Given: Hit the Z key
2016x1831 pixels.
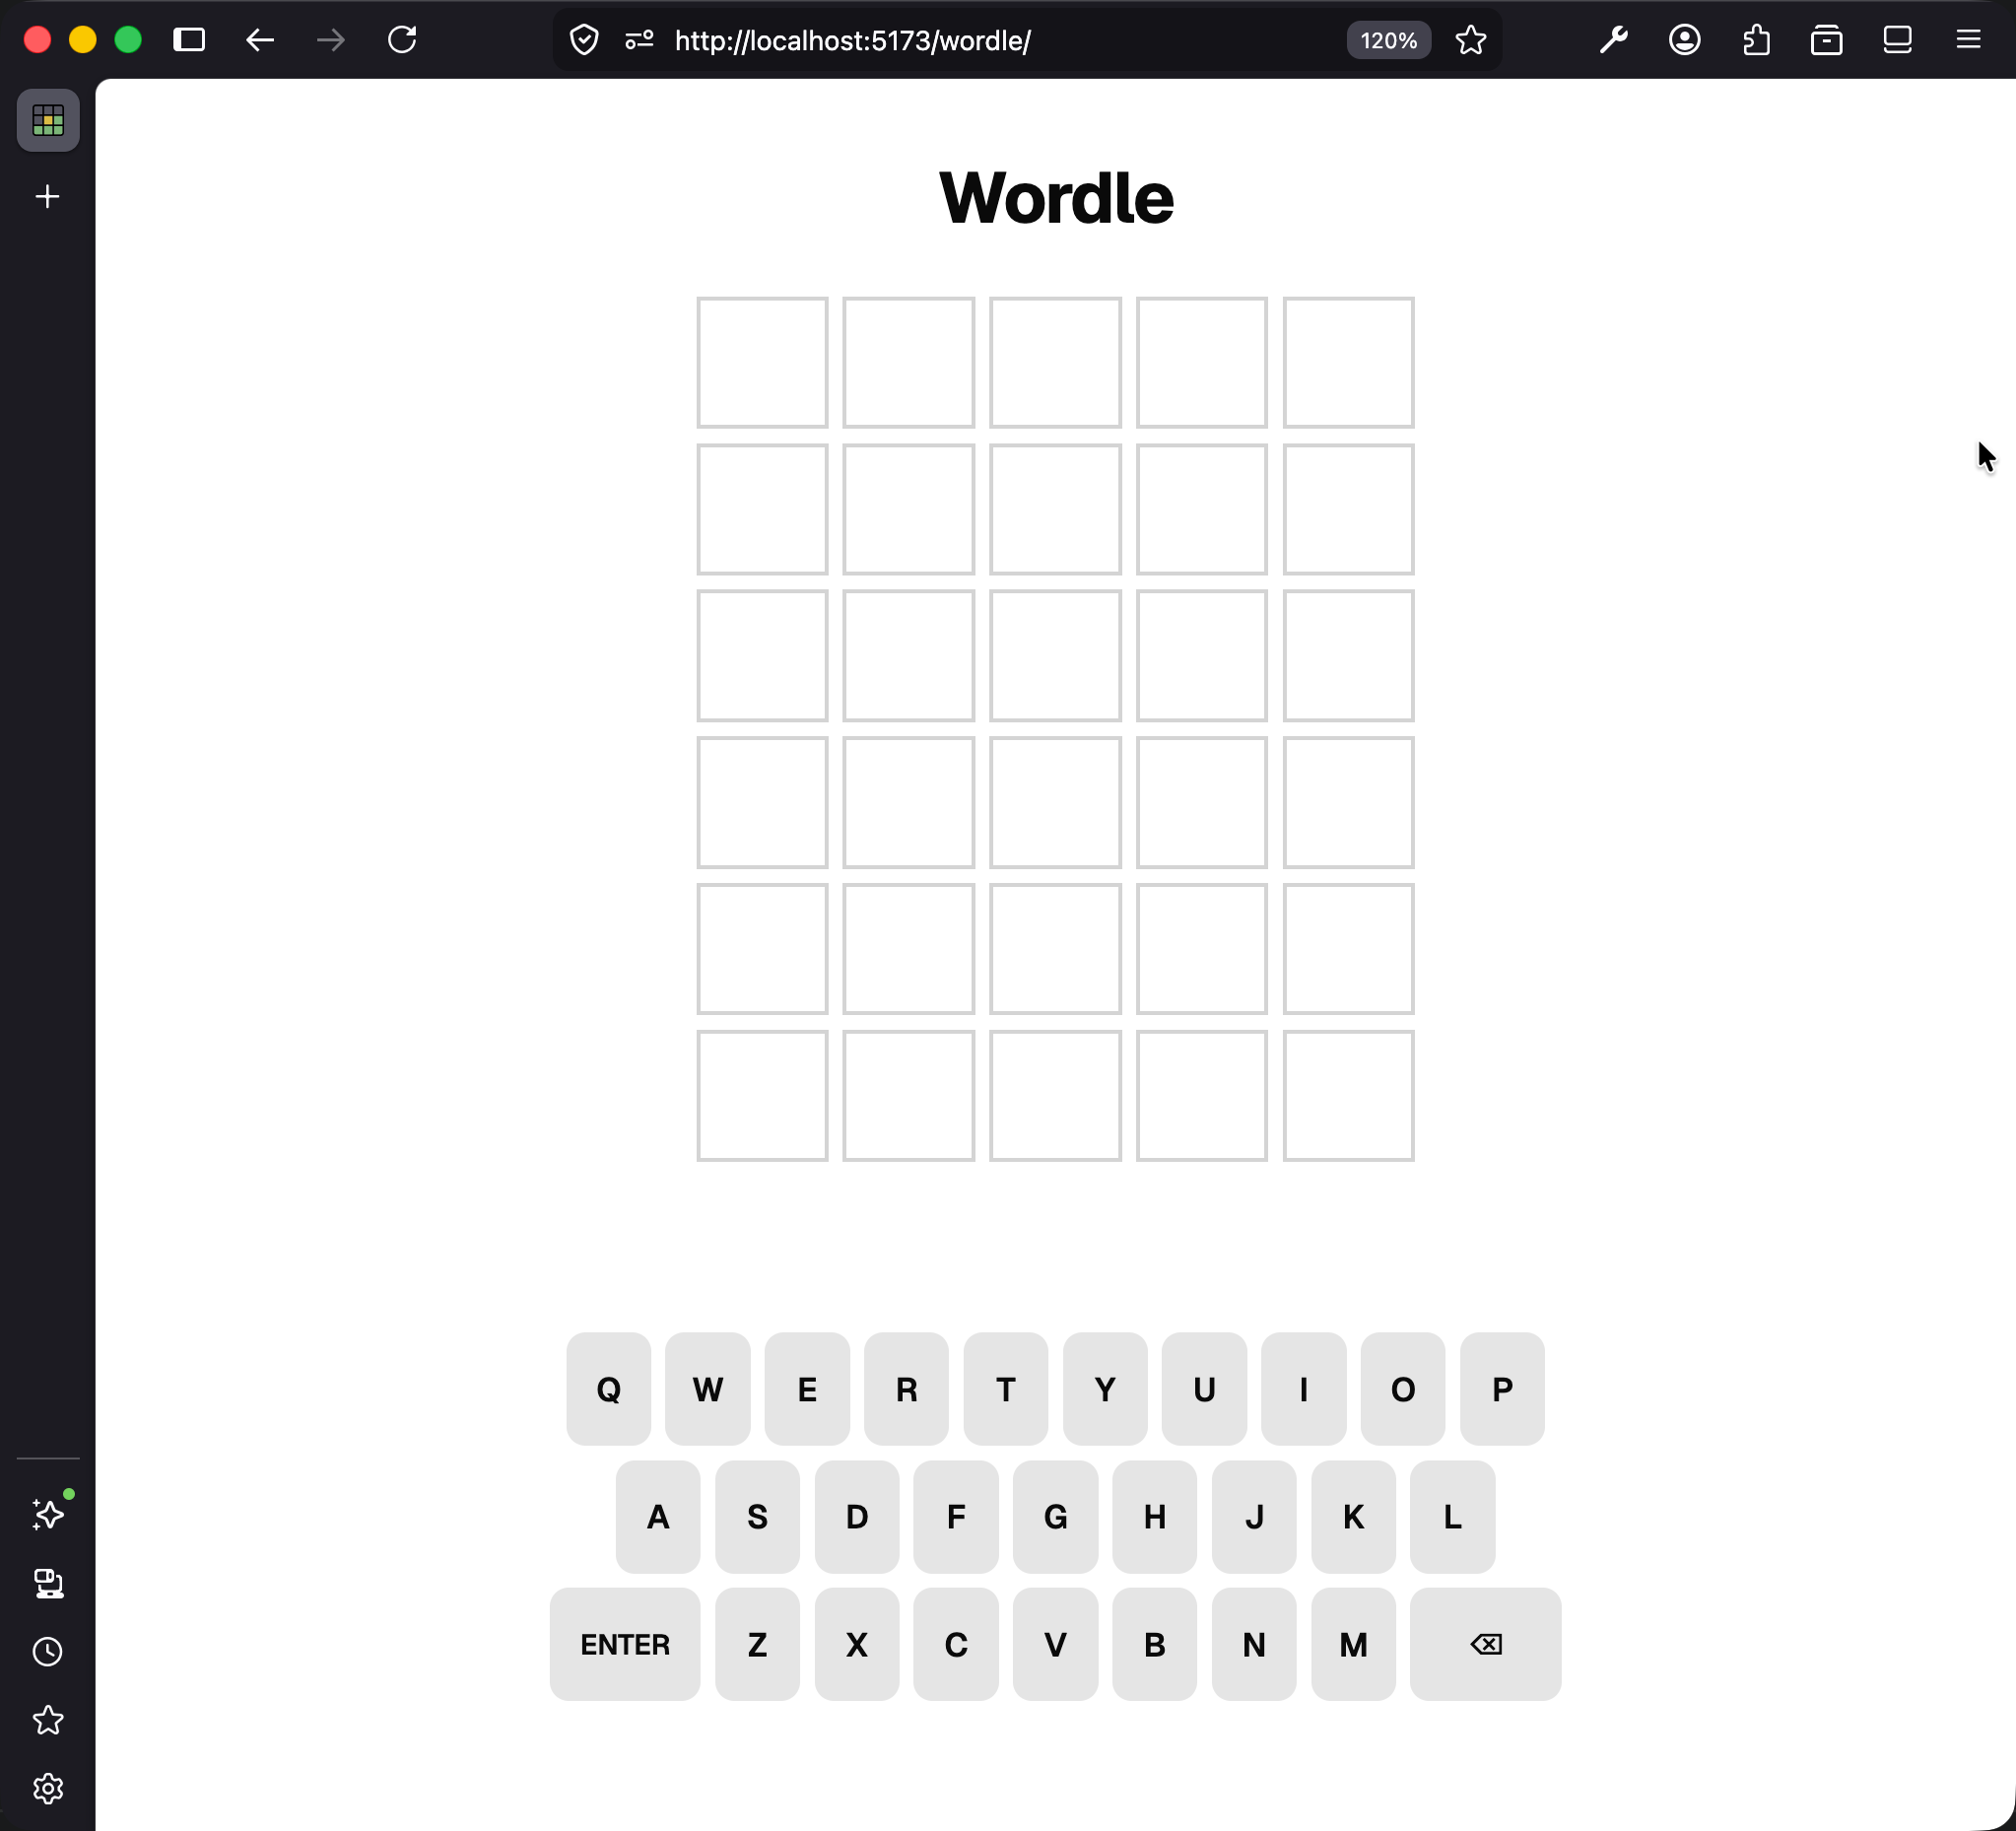Looking at the screenshot, I should coord(757,1644).
